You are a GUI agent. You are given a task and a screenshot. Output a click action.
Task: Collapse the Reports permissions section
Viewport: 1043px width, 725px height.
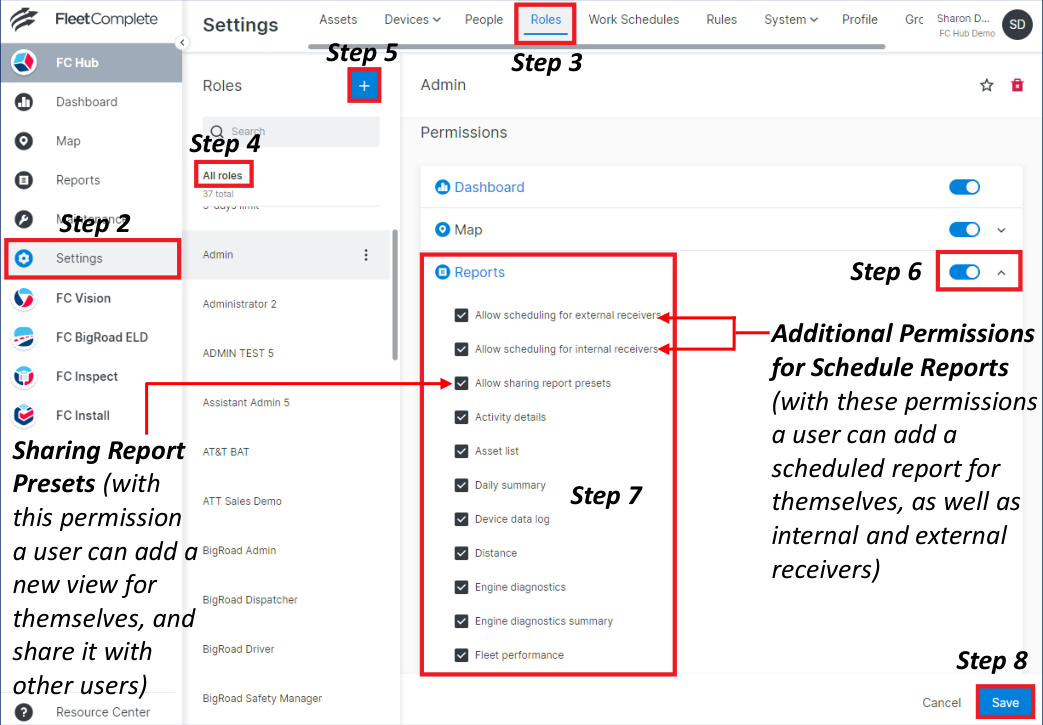[1000, 271]
